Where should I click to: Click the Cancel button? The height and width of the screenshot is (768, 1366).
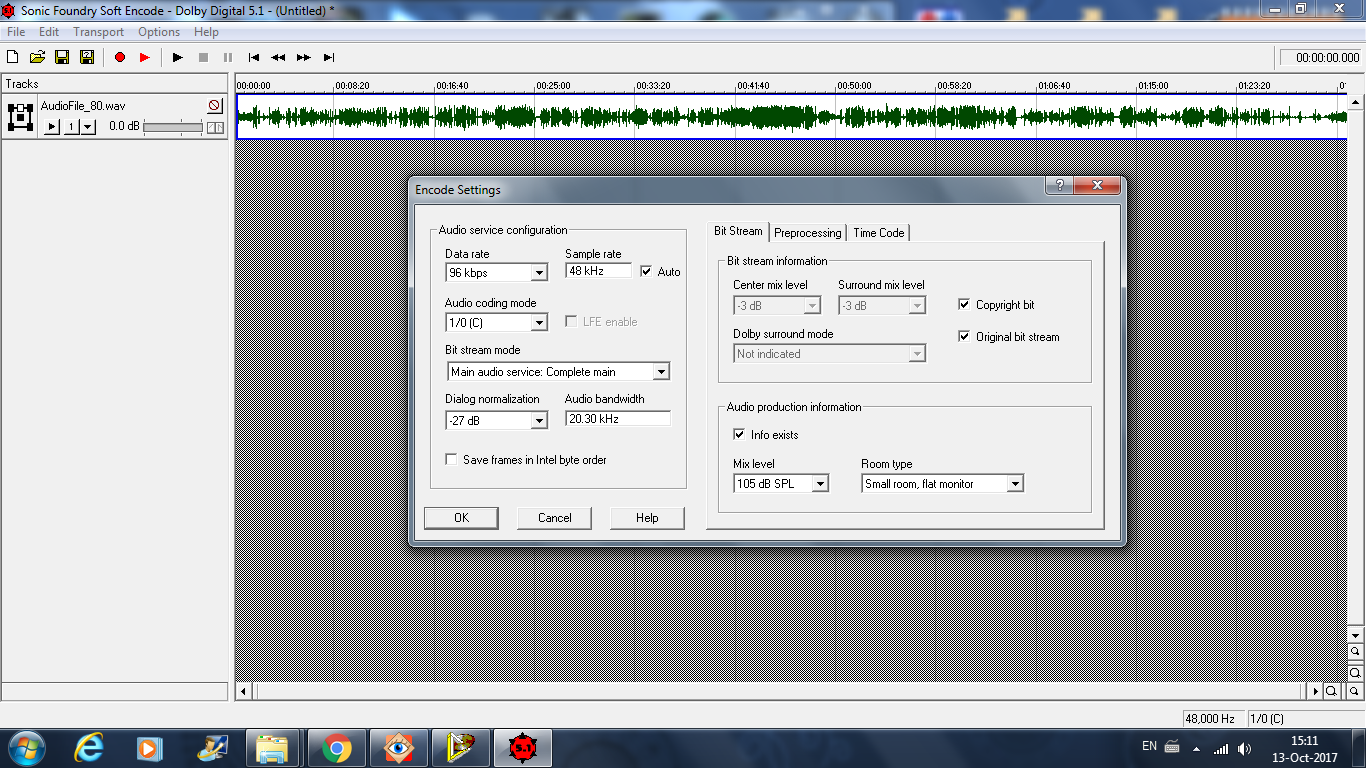tap(555, 518)
